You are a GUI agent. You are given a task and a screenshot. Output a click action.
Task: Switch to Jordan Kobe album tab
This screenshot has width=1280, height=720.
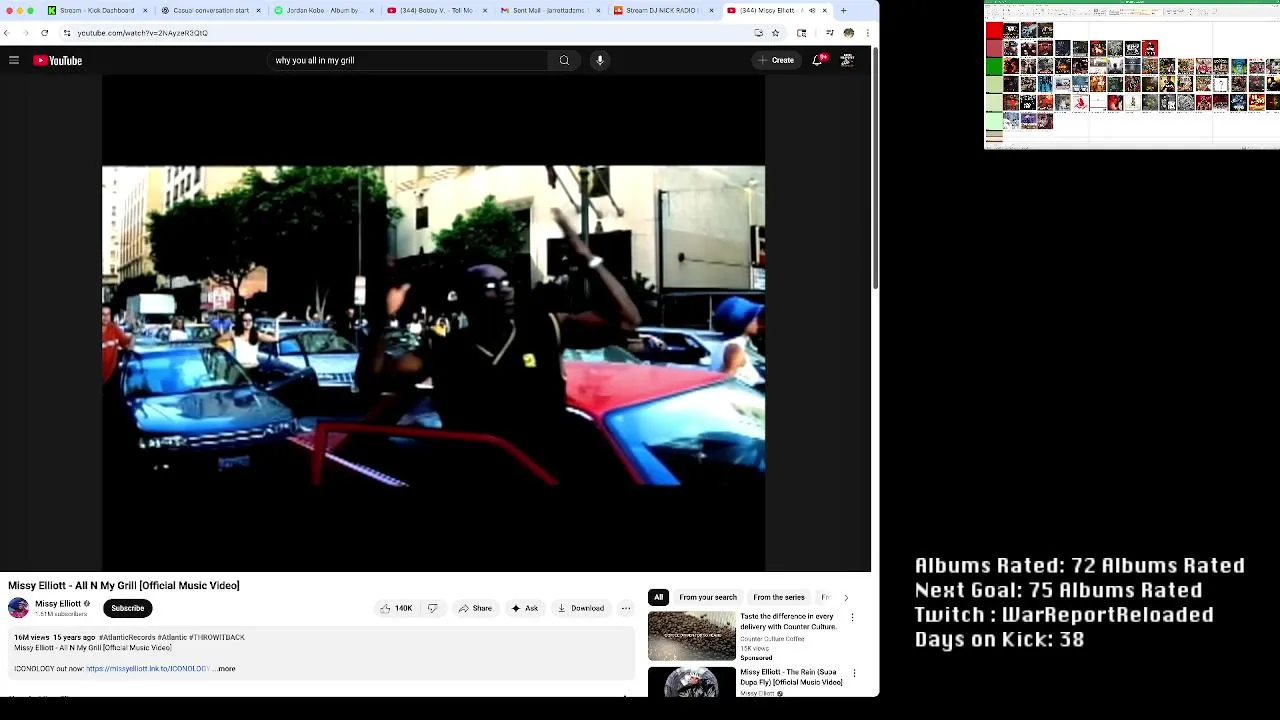[324, 11]
